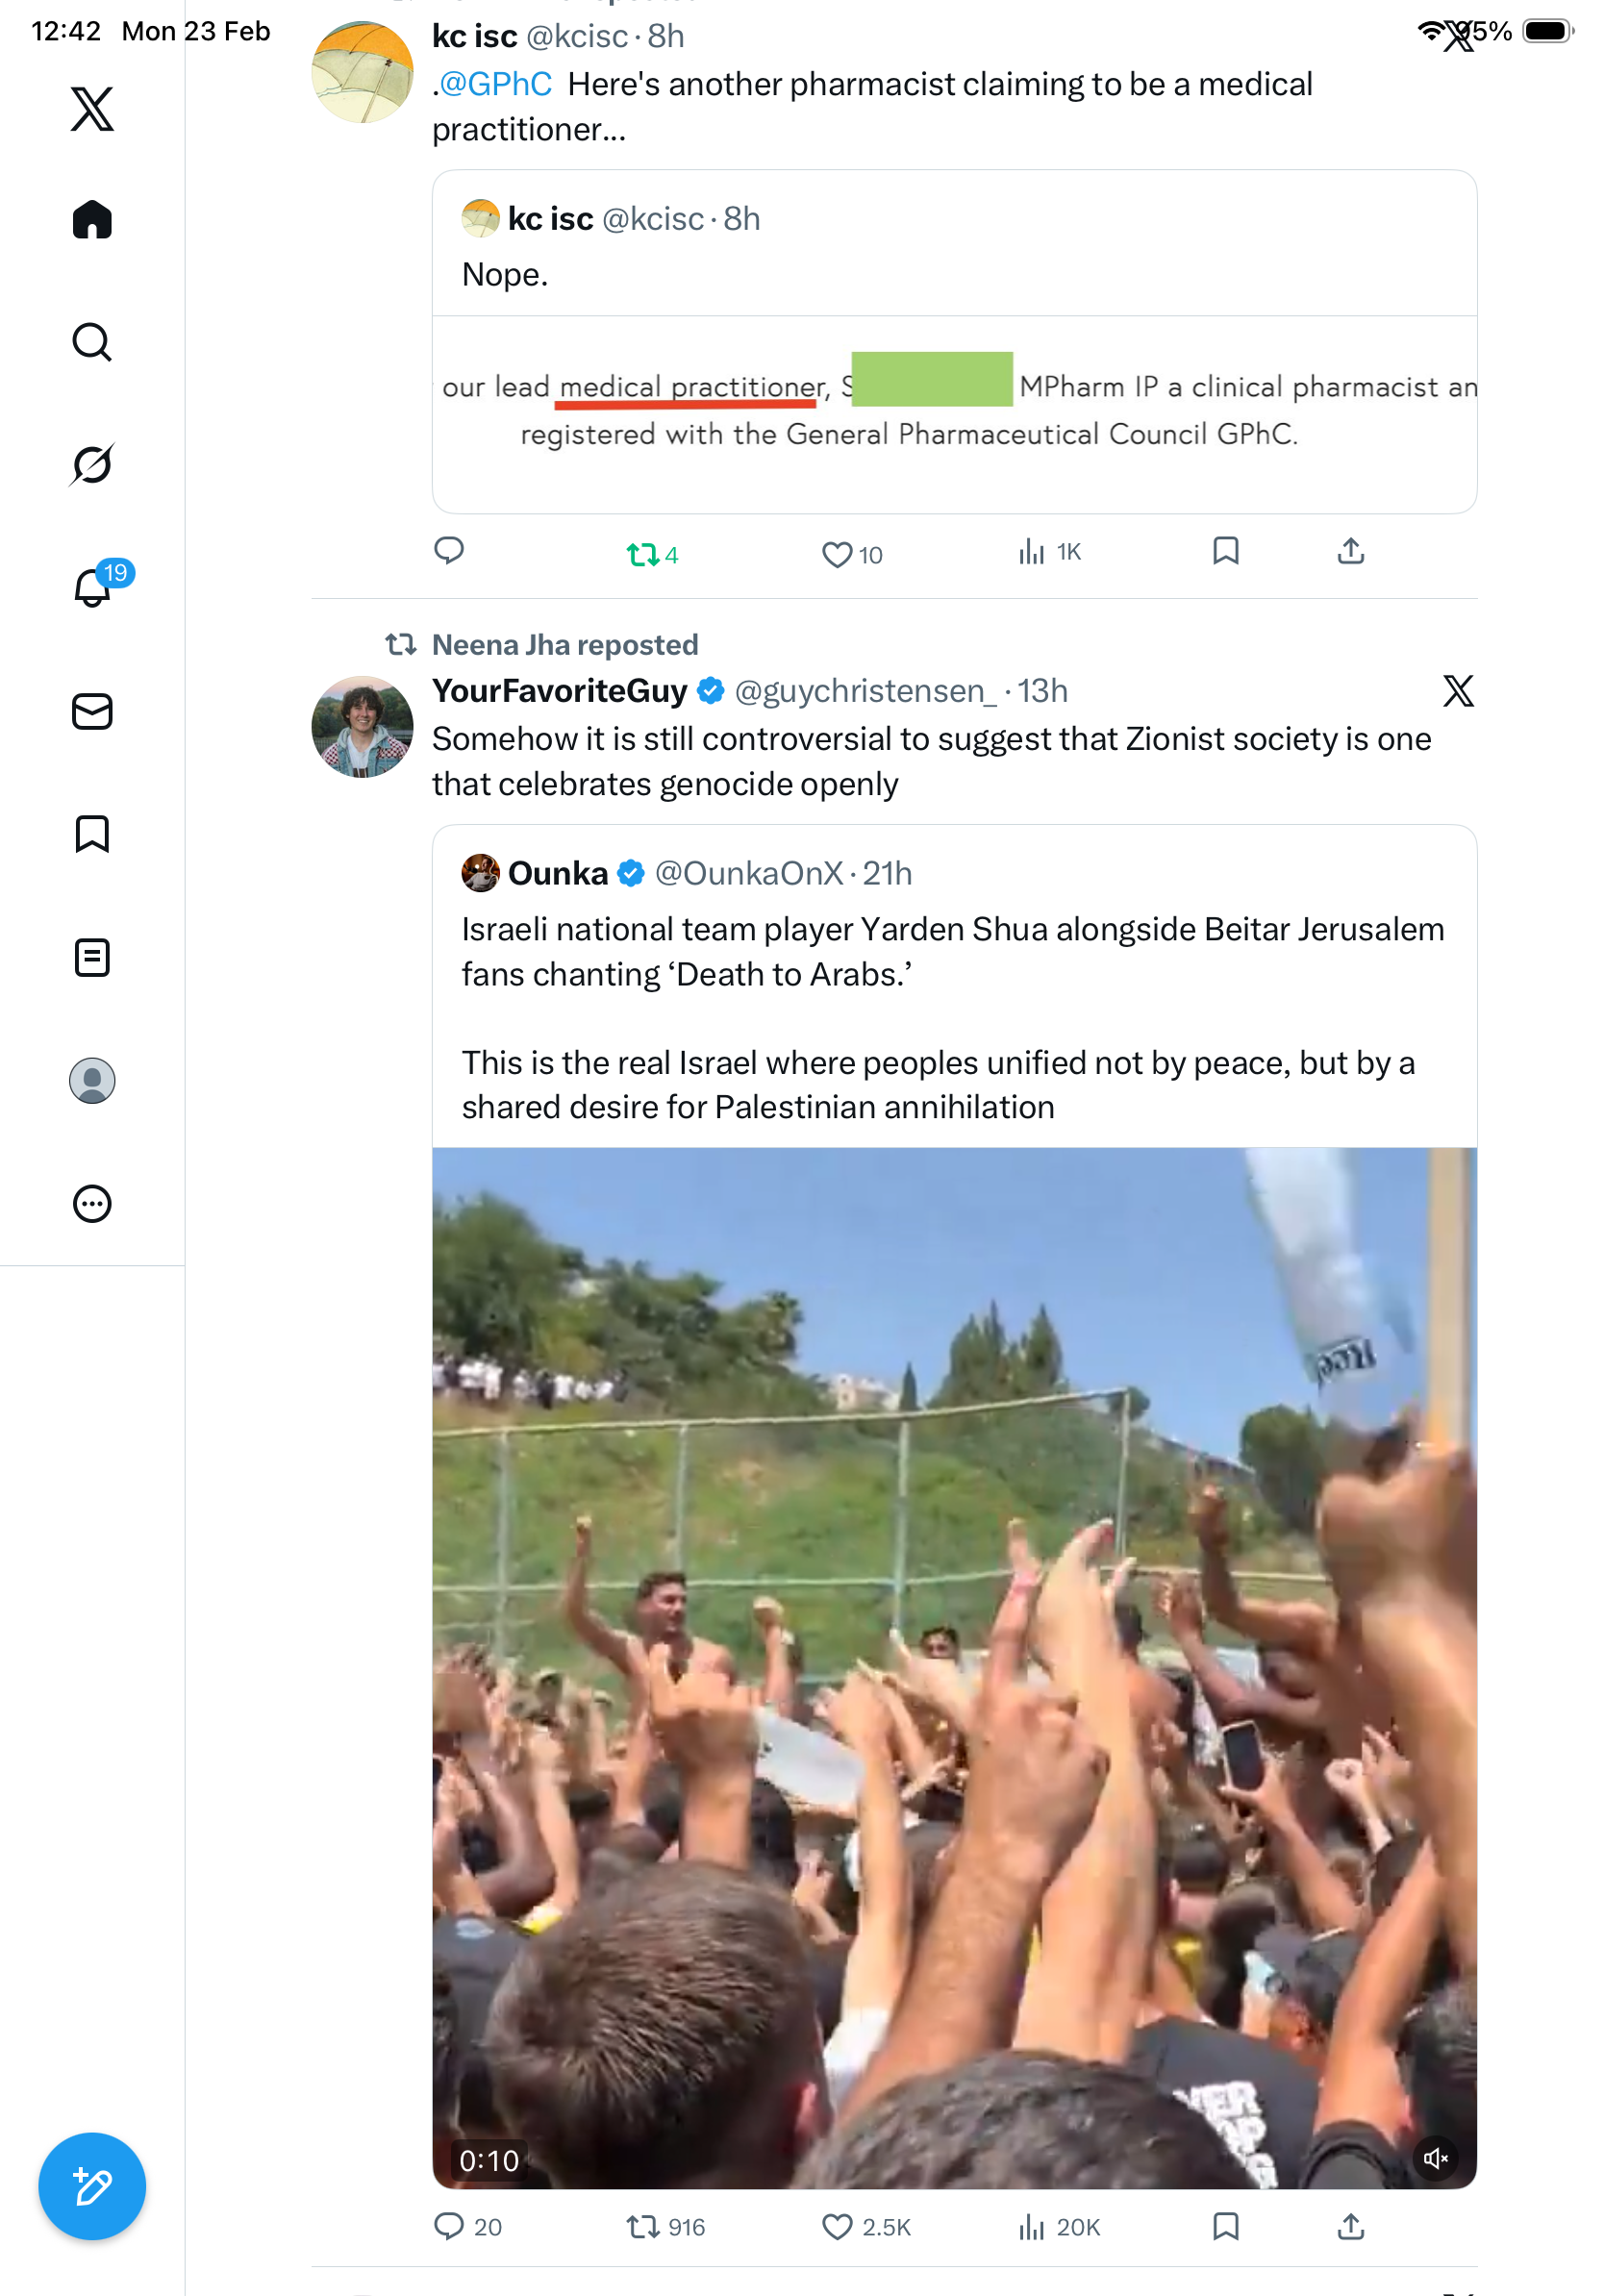Open the Lists icon in sidebar
The image size is (1604, 2296).
92,958
